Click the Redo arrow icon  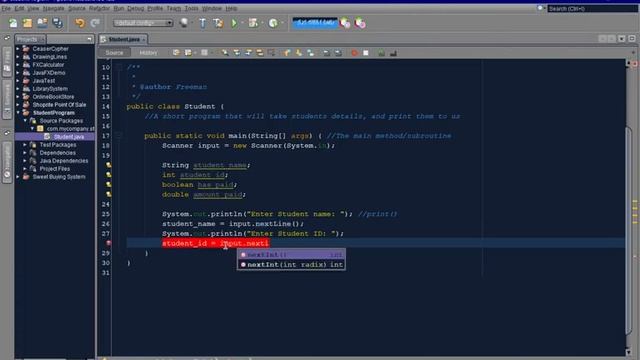[x=95, y=23]
